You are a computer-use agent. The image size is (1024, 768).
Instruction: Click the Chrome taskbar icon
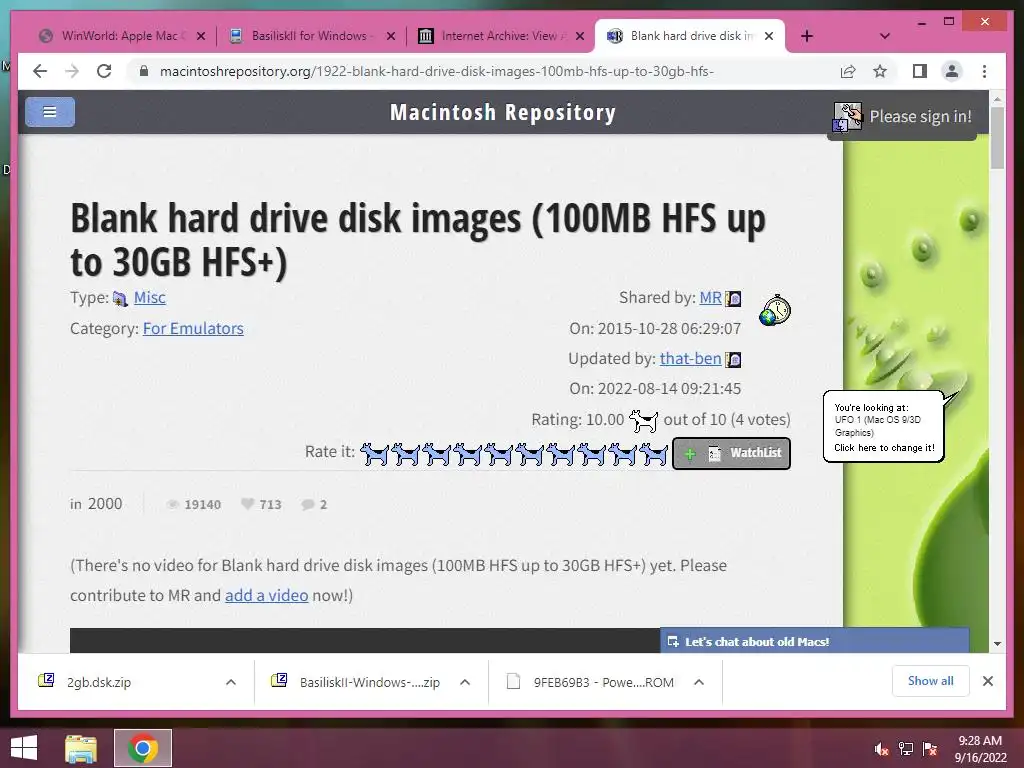[x=143, y=748]
